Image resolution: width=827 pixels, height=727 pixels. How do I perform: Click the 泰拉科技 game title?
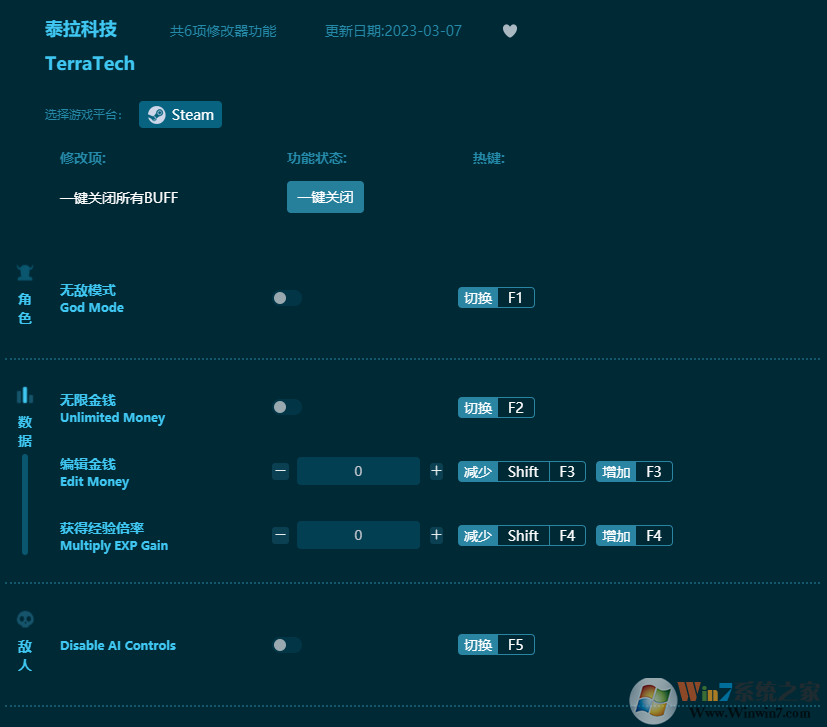coord(81,29)
